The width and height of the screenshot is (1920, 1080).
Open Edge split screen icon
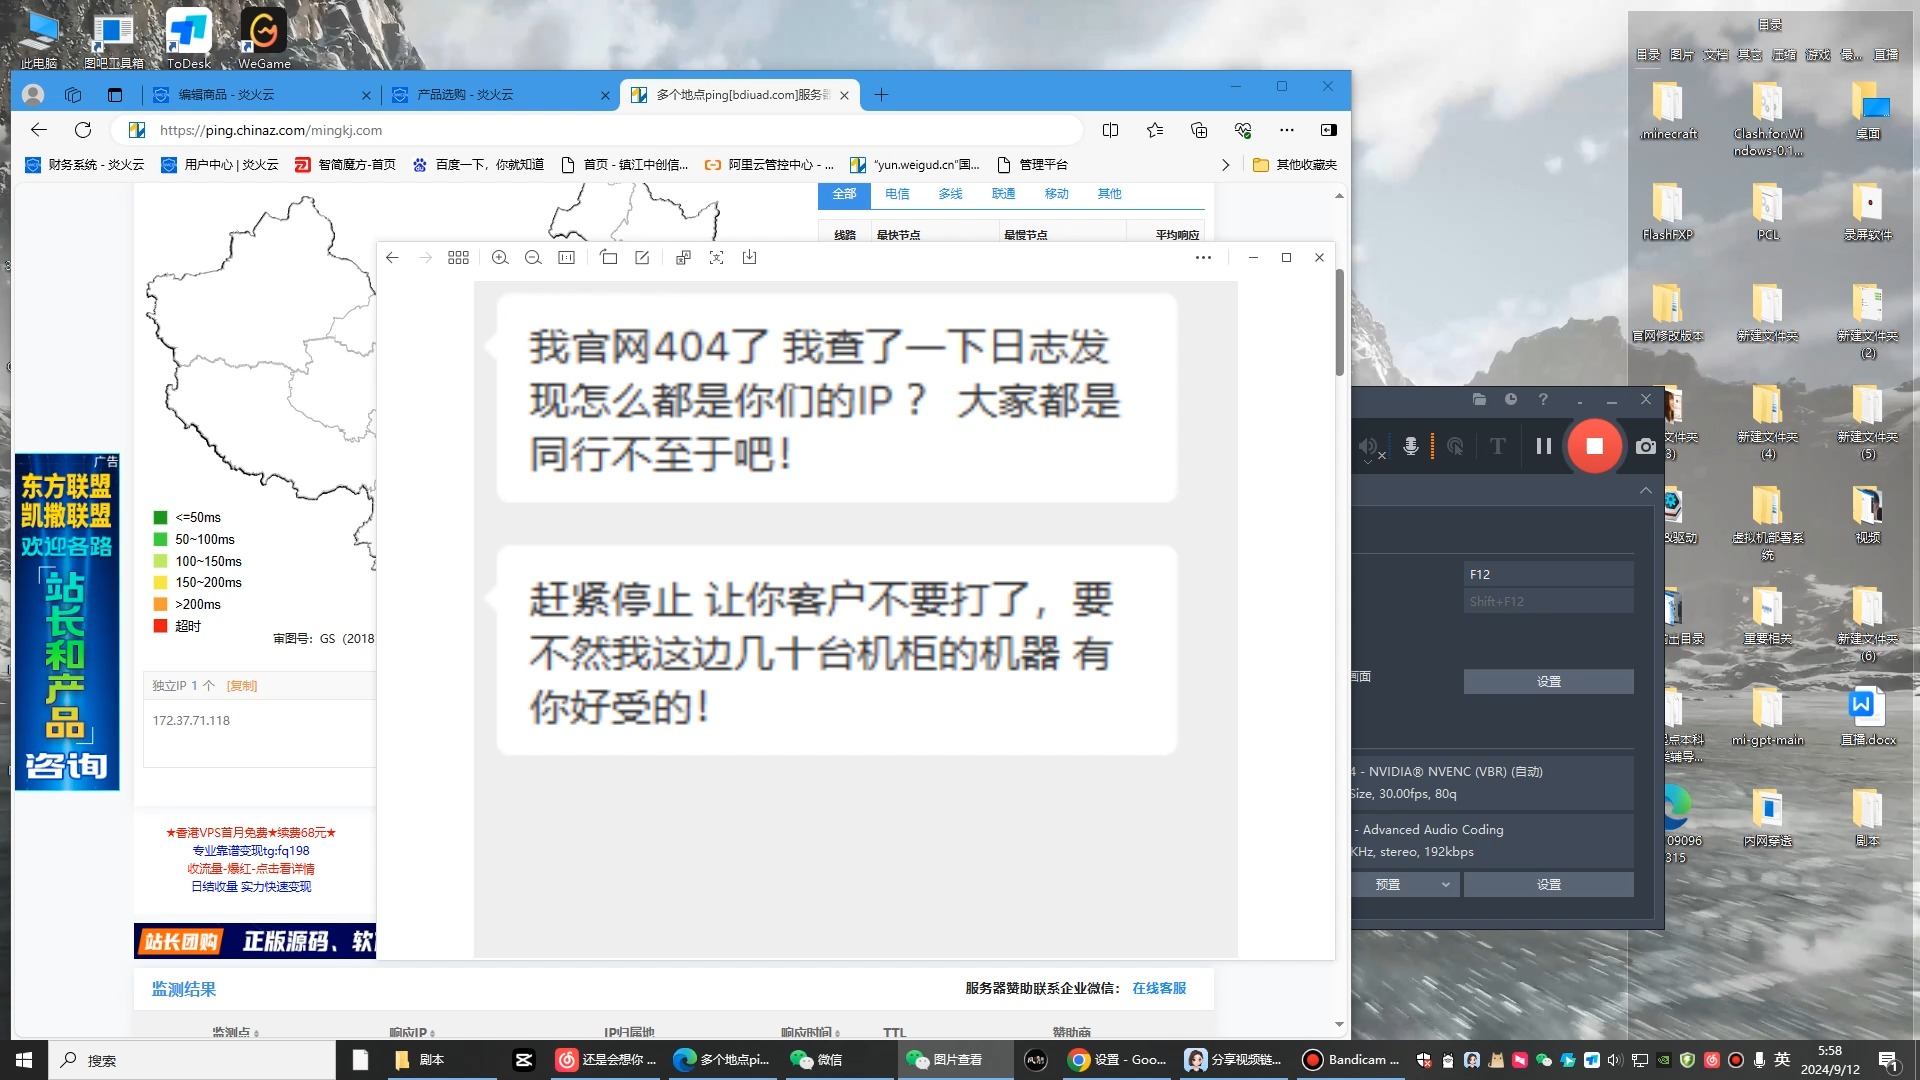click(1110, 130)
